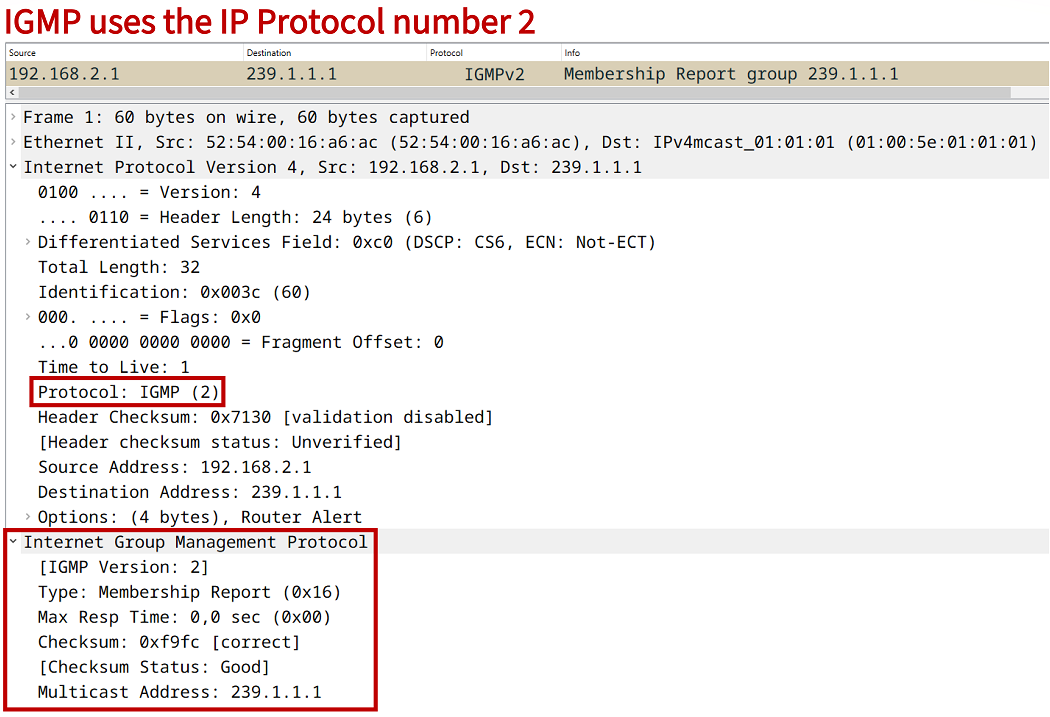Expand the Flags: 0x0 node
Viewport: 1050px width, 717px height.
point(28,318)
